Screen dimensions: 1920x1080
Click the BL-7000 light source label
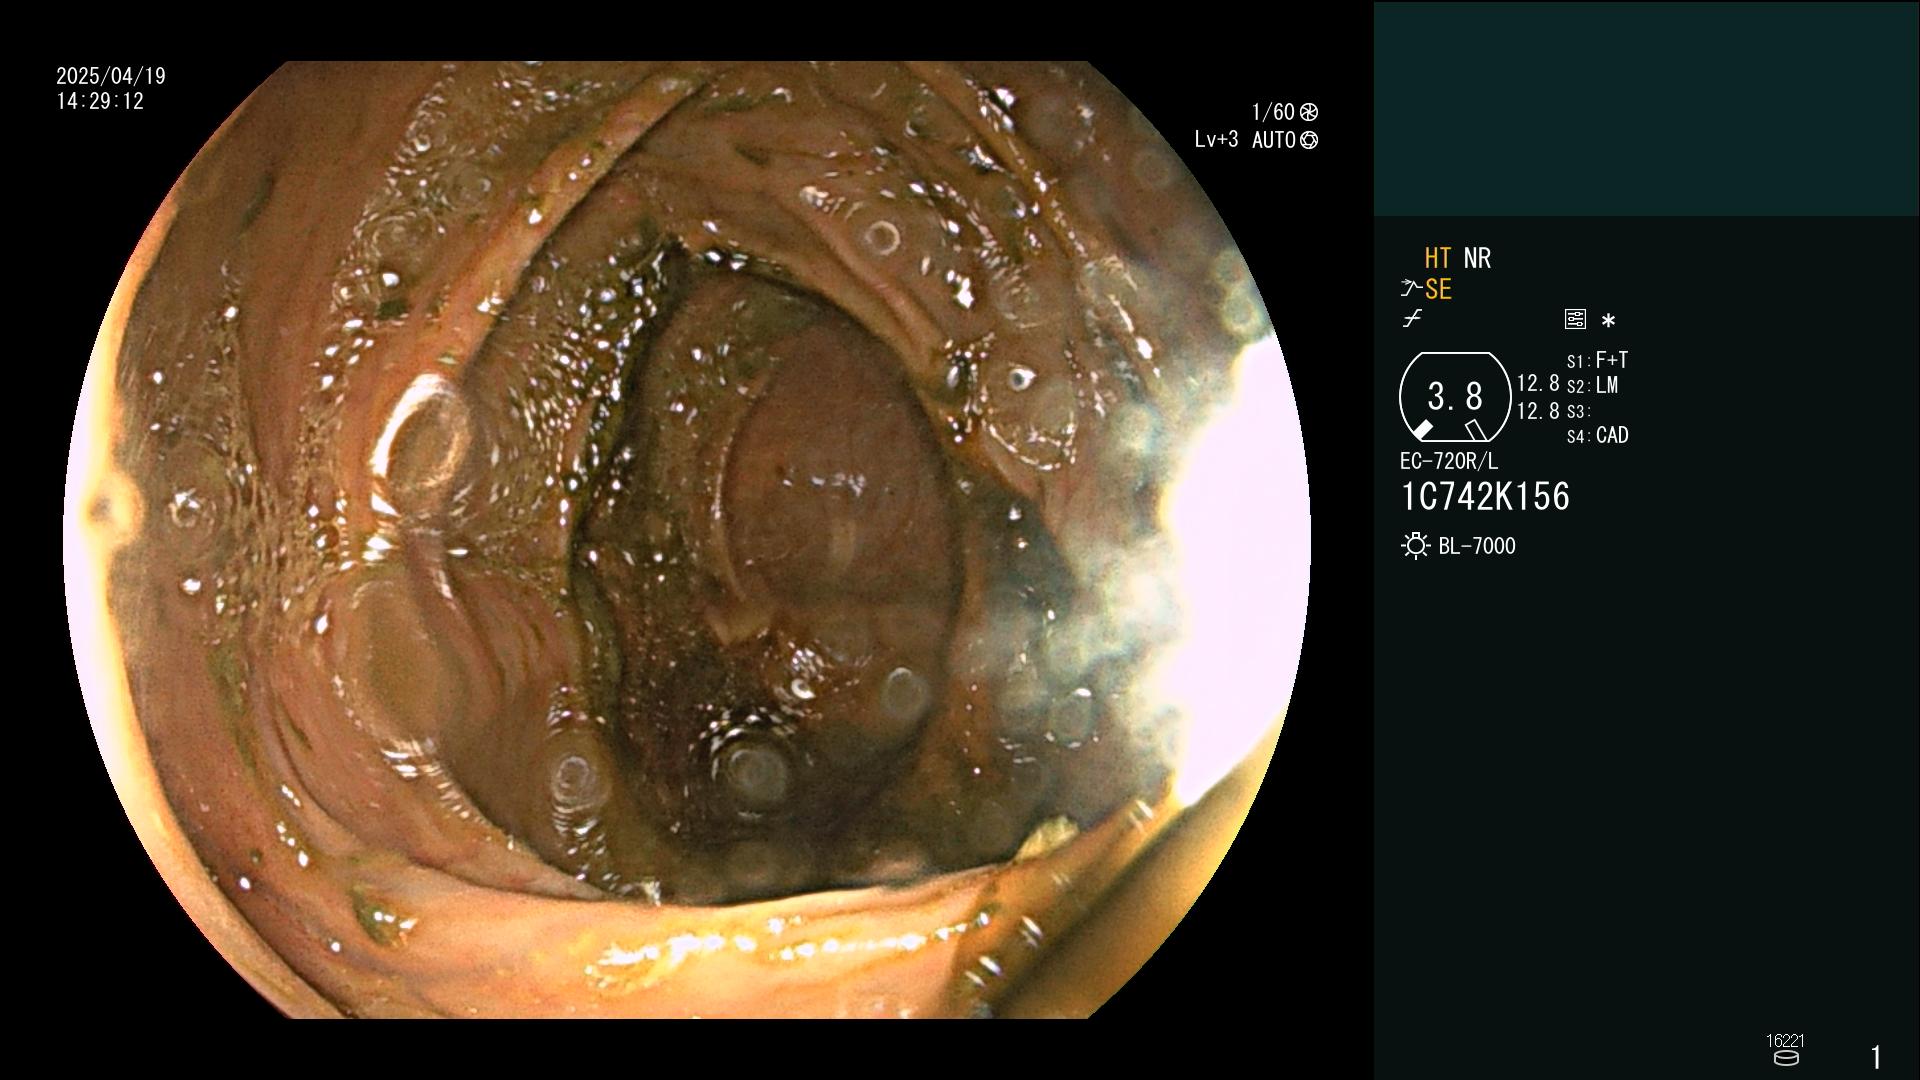pos(1477,546)
